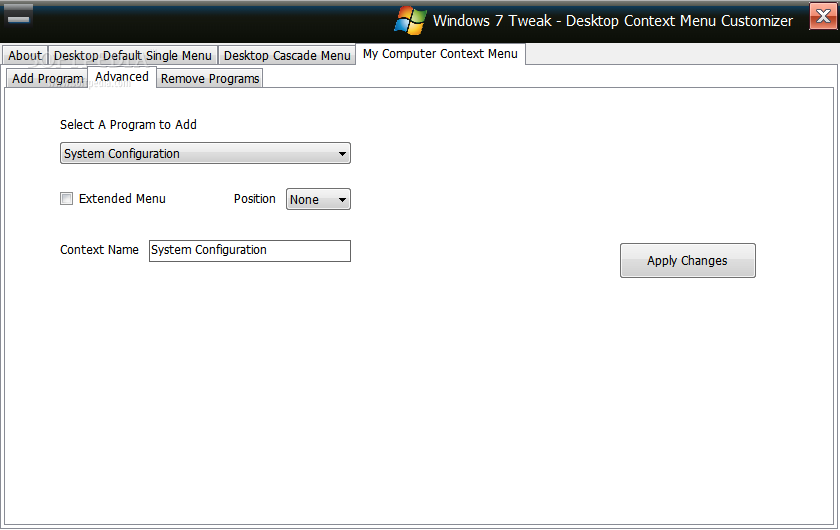The width and height of the screenshot is (840, 530).
Task: Click the 'Context Name' label
Action: coord(99,250)
